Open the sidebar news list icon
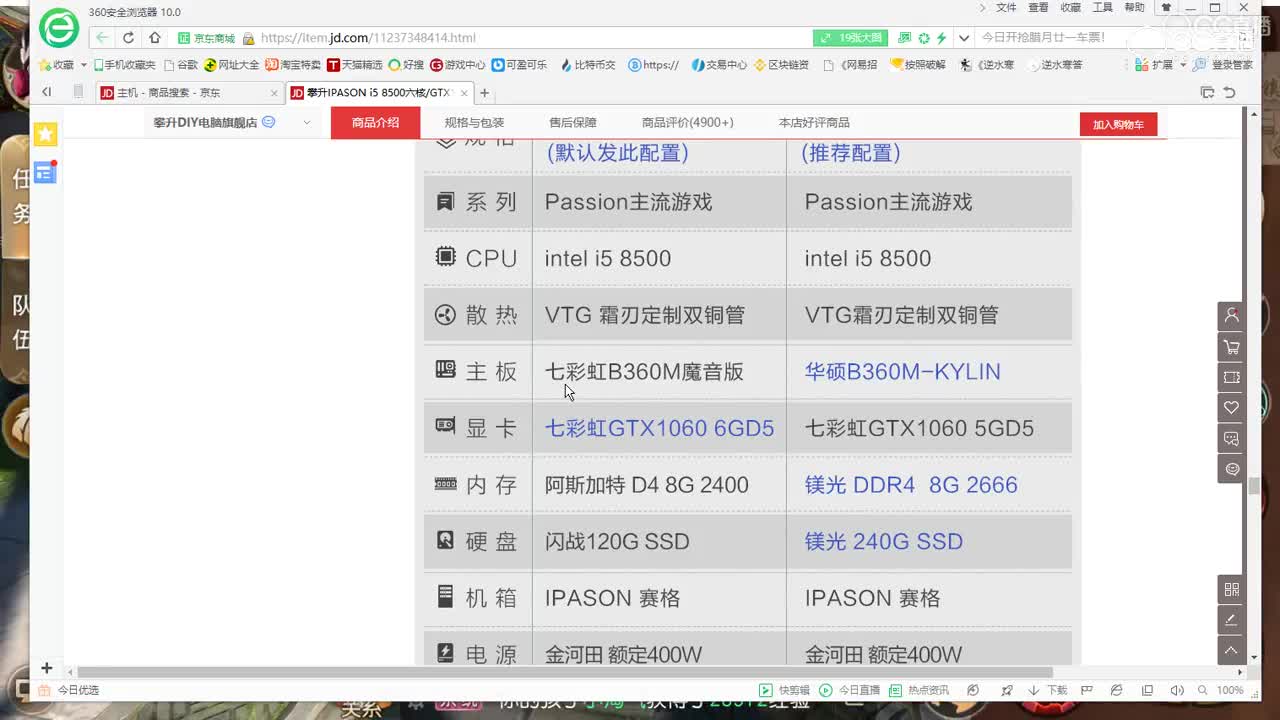This screenshot has width=1280, height=720. pyautogui.click(x=45, y=172)
